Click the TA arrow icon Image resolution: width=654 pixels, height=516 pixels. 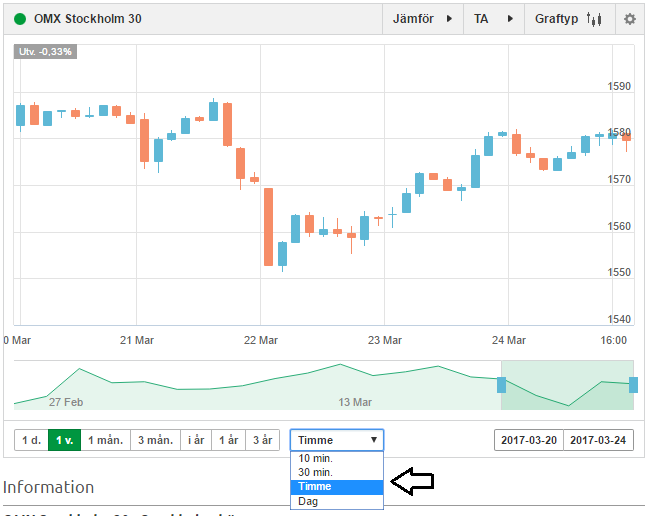pyautogui.click(x=510, y=19)
